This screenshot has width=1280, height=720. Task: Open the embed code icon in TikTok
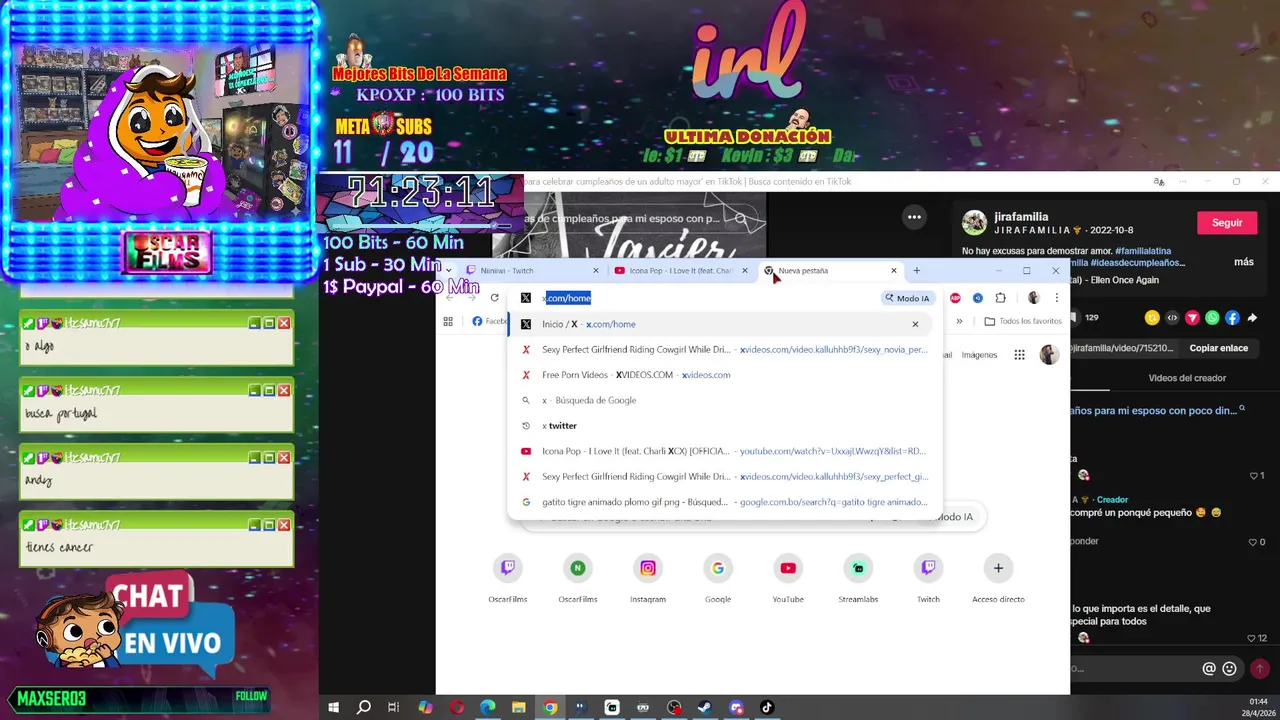click(x=1172, y=318)
